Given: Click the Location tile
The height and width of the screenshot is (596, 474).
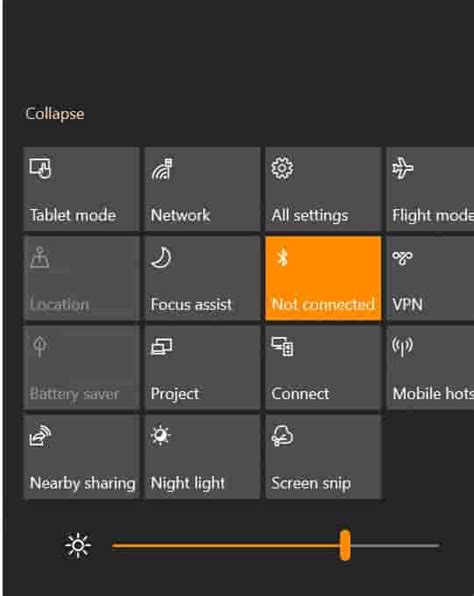Looking at the screenshot, I should 82,278.
